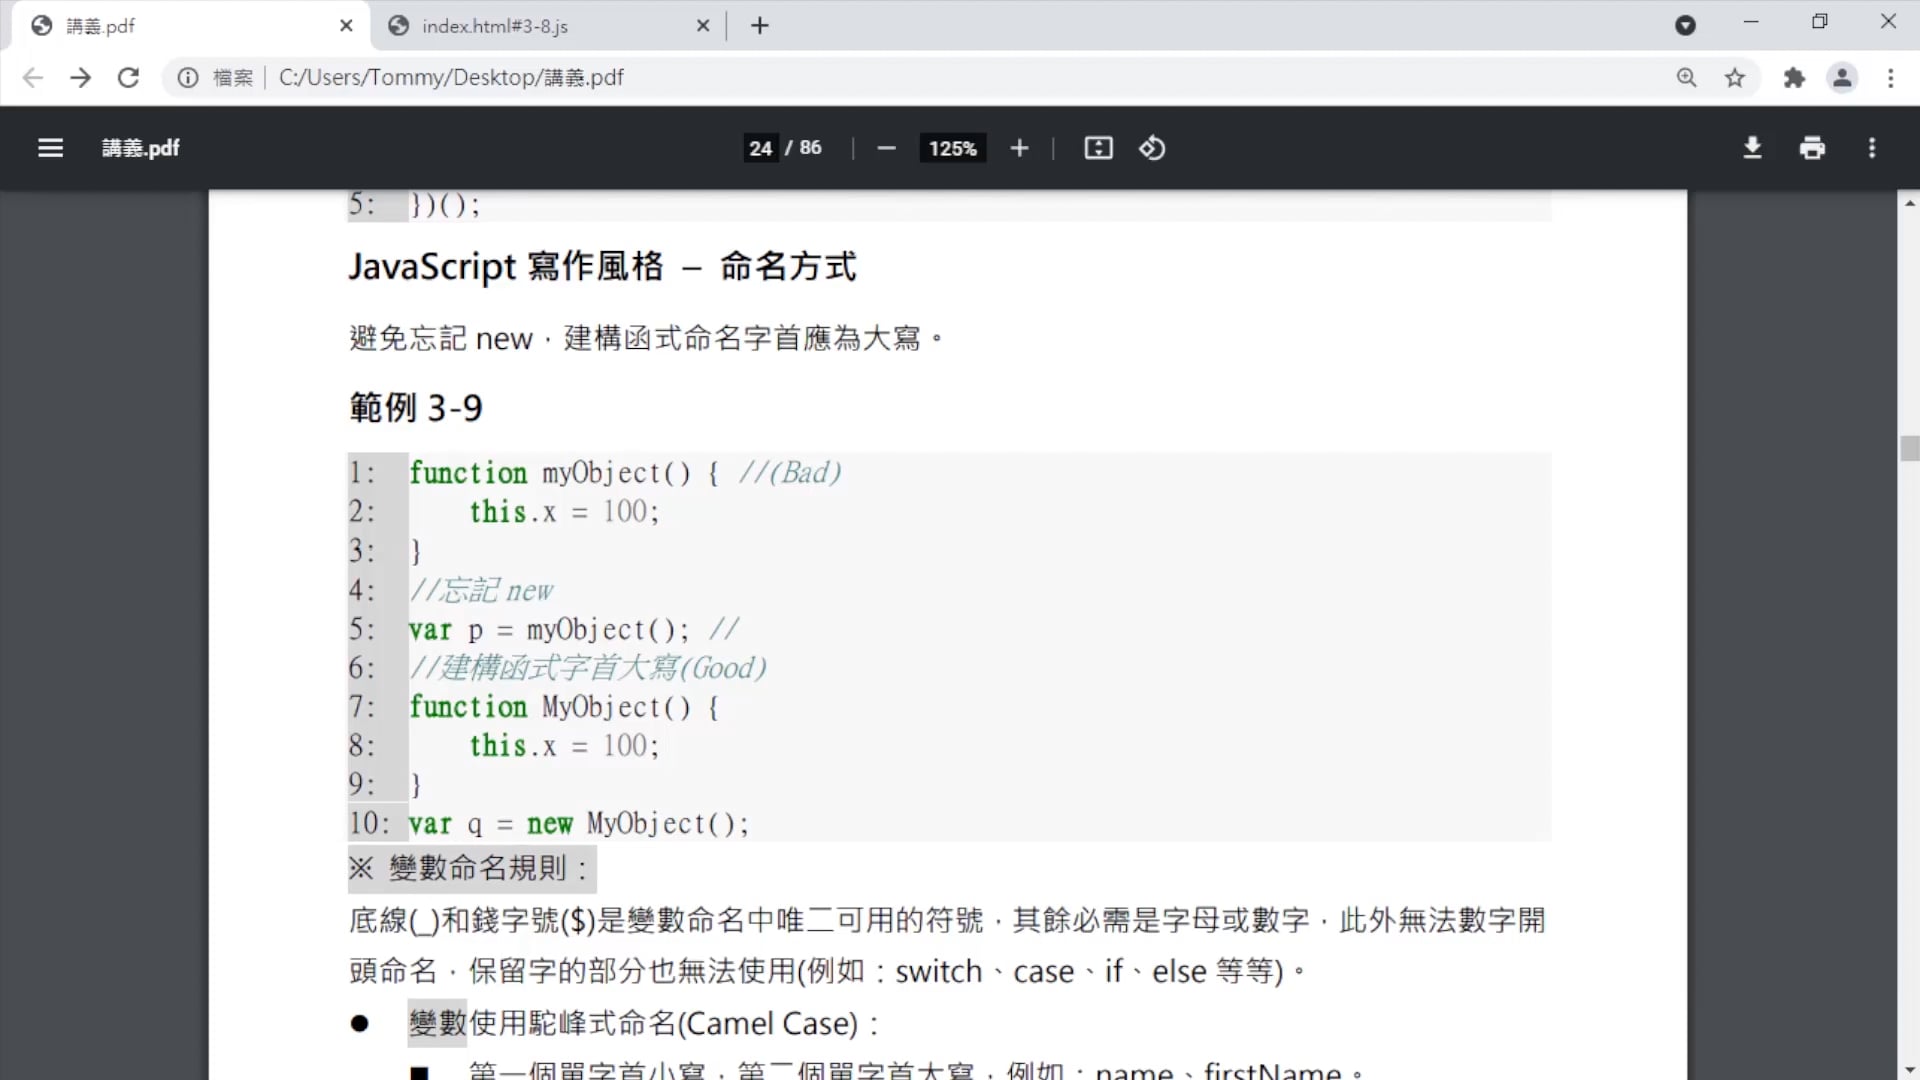Screen dimensions: 1920x1080
Task: Bookmark this page with star icon
Action: [x=1735, y=78]
